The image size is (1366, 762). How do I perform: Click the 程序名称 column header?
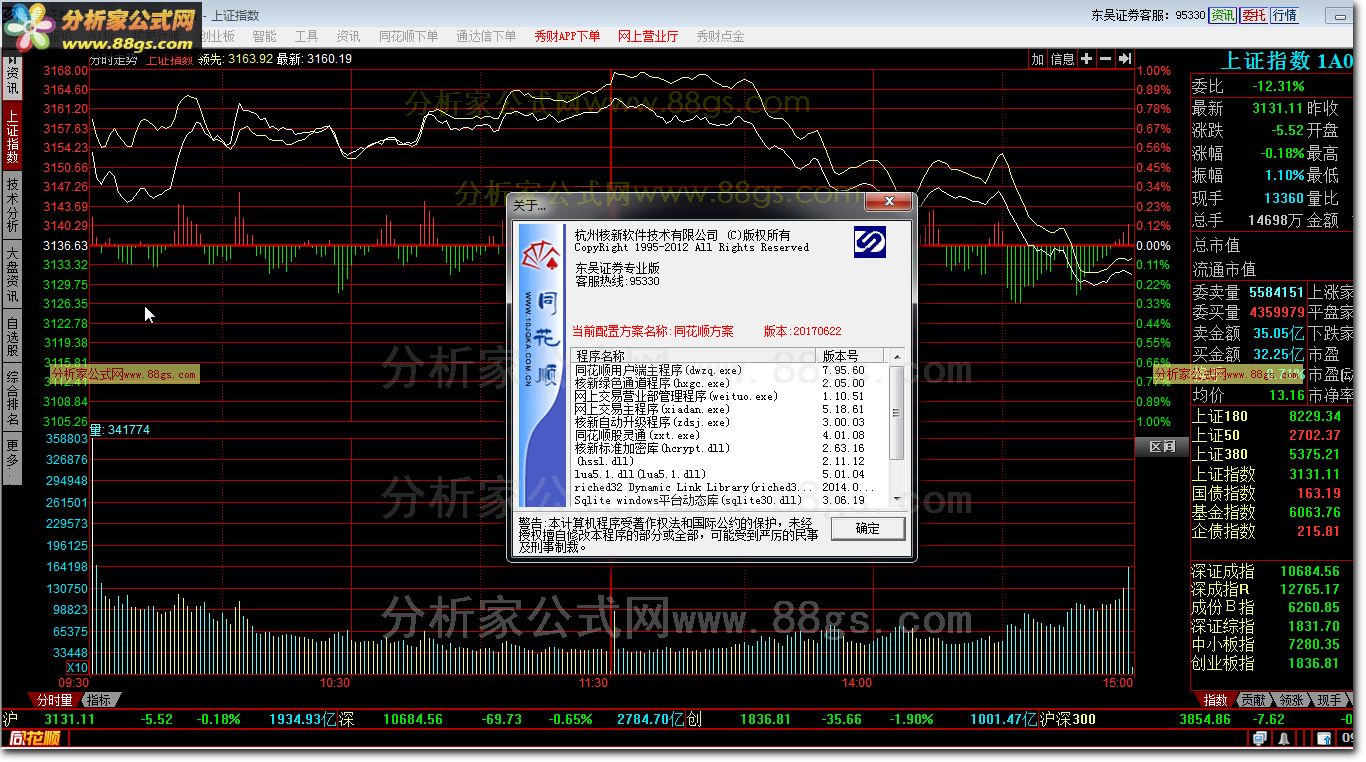pyautogui.click(x=695, y=356)
